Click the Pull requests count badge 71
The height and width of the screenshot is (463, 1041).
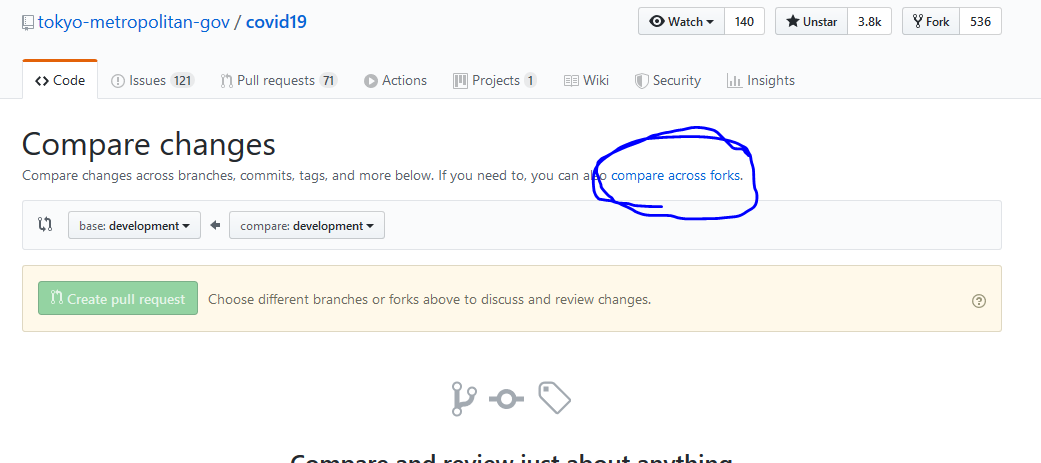(328, 80)
